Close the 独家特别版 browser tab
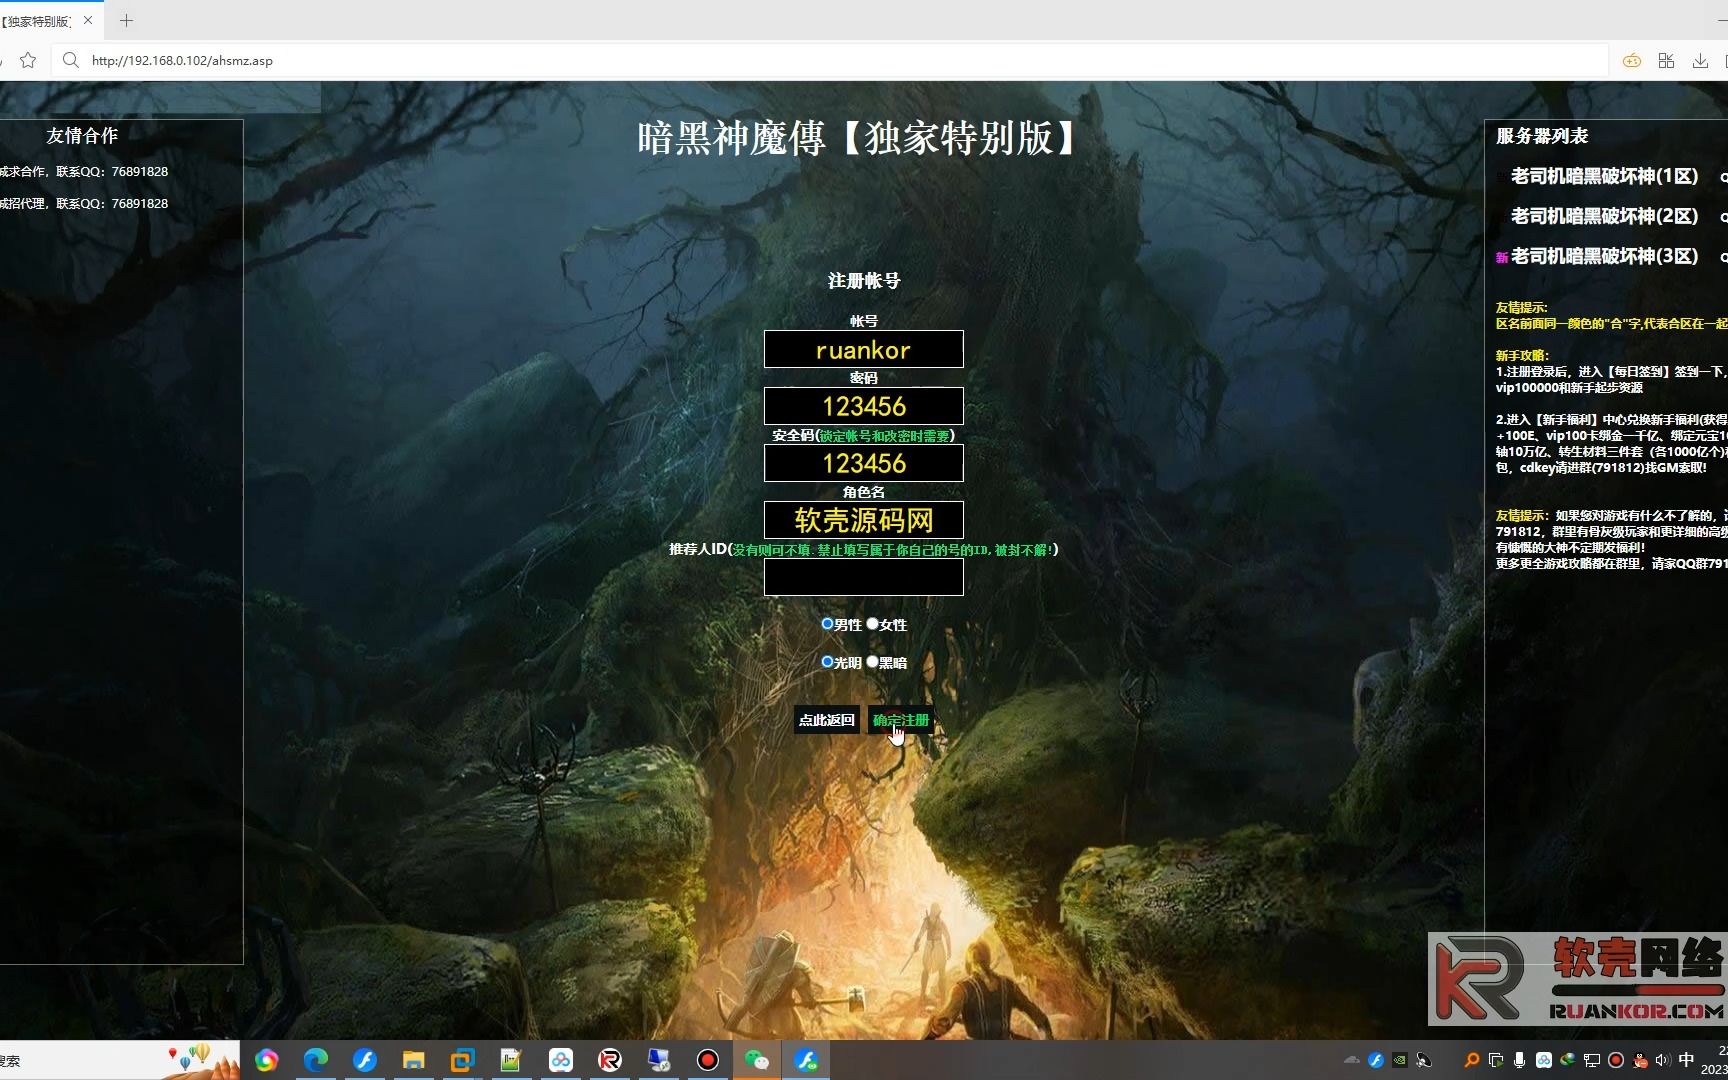 click(88, 20)
